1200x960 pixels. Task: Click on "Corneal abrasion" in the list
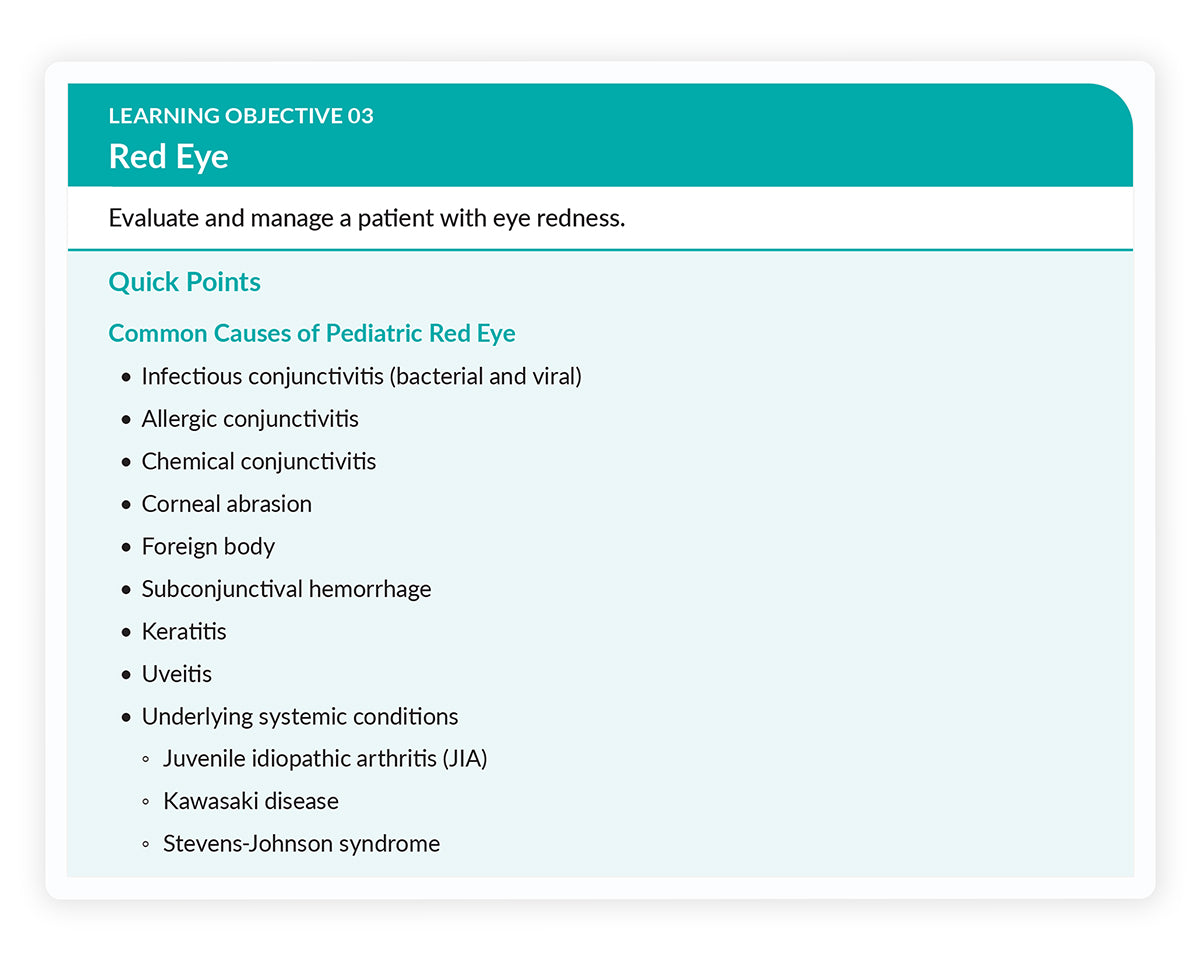226,504
